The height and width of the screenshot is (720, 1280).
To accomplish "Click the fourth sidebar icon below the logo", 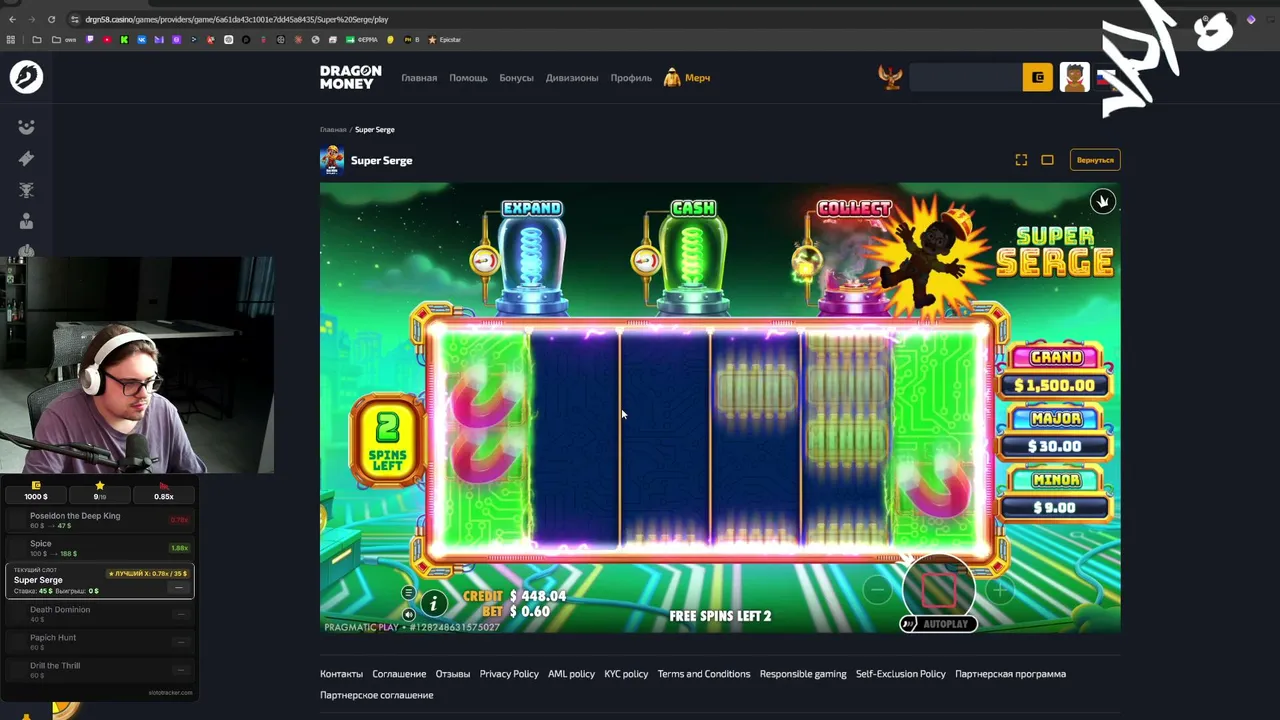I will click(26, 221).
